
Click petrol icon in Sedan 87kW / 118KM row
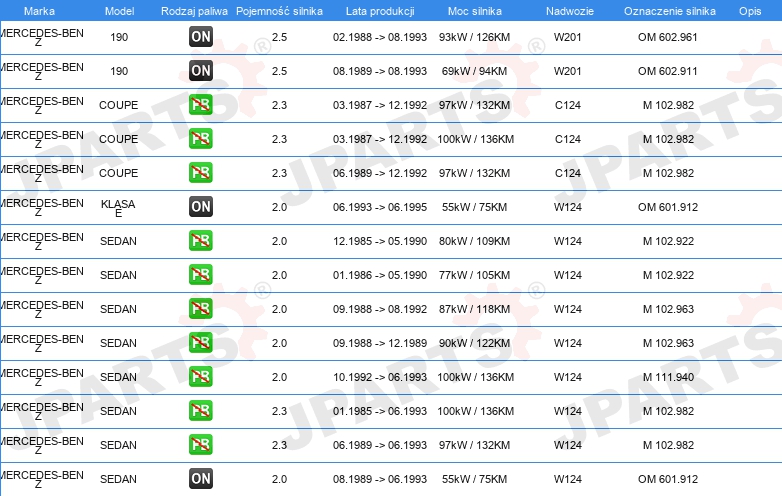tap(200, 309)
